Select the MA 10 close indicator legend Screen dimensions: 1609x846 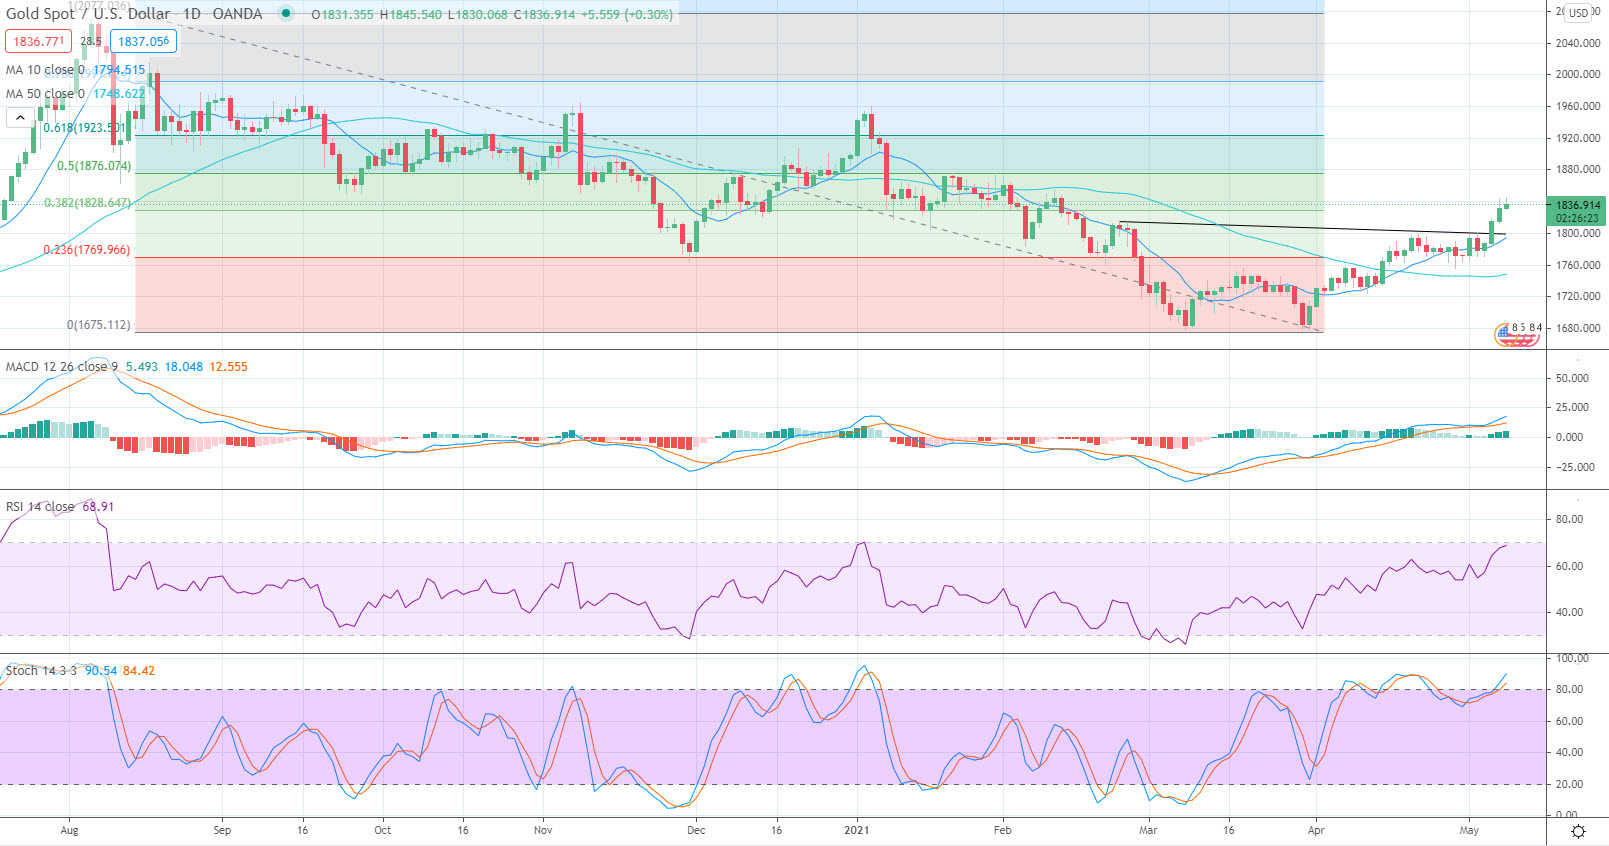pyautogui.click(x=40, y=70)
